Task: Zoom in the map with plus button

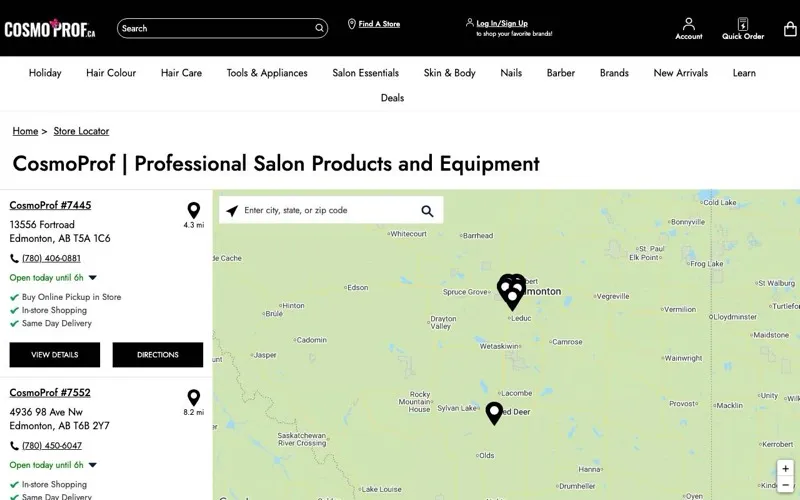Action: pyautogui.click(x=785, y=468)
